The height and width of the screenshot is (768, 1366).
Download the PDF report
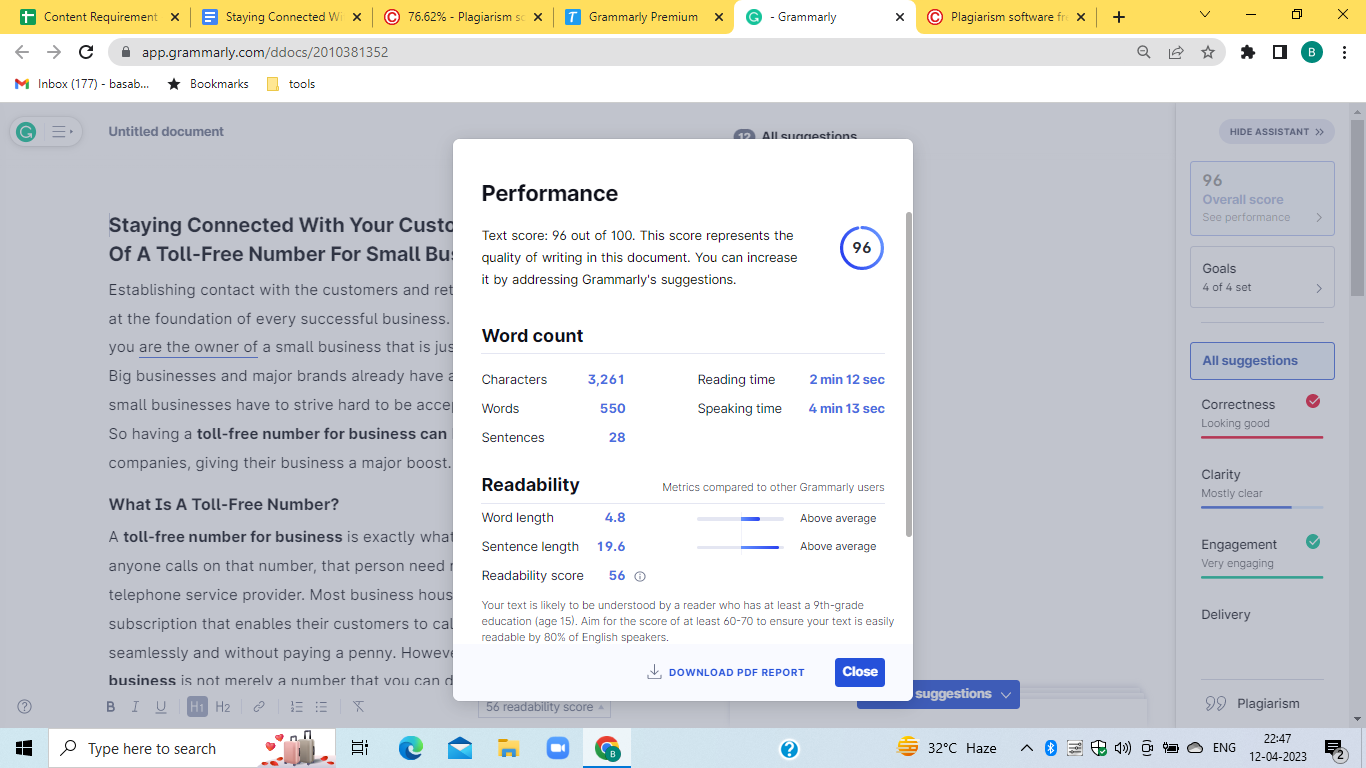coord(726,672)
